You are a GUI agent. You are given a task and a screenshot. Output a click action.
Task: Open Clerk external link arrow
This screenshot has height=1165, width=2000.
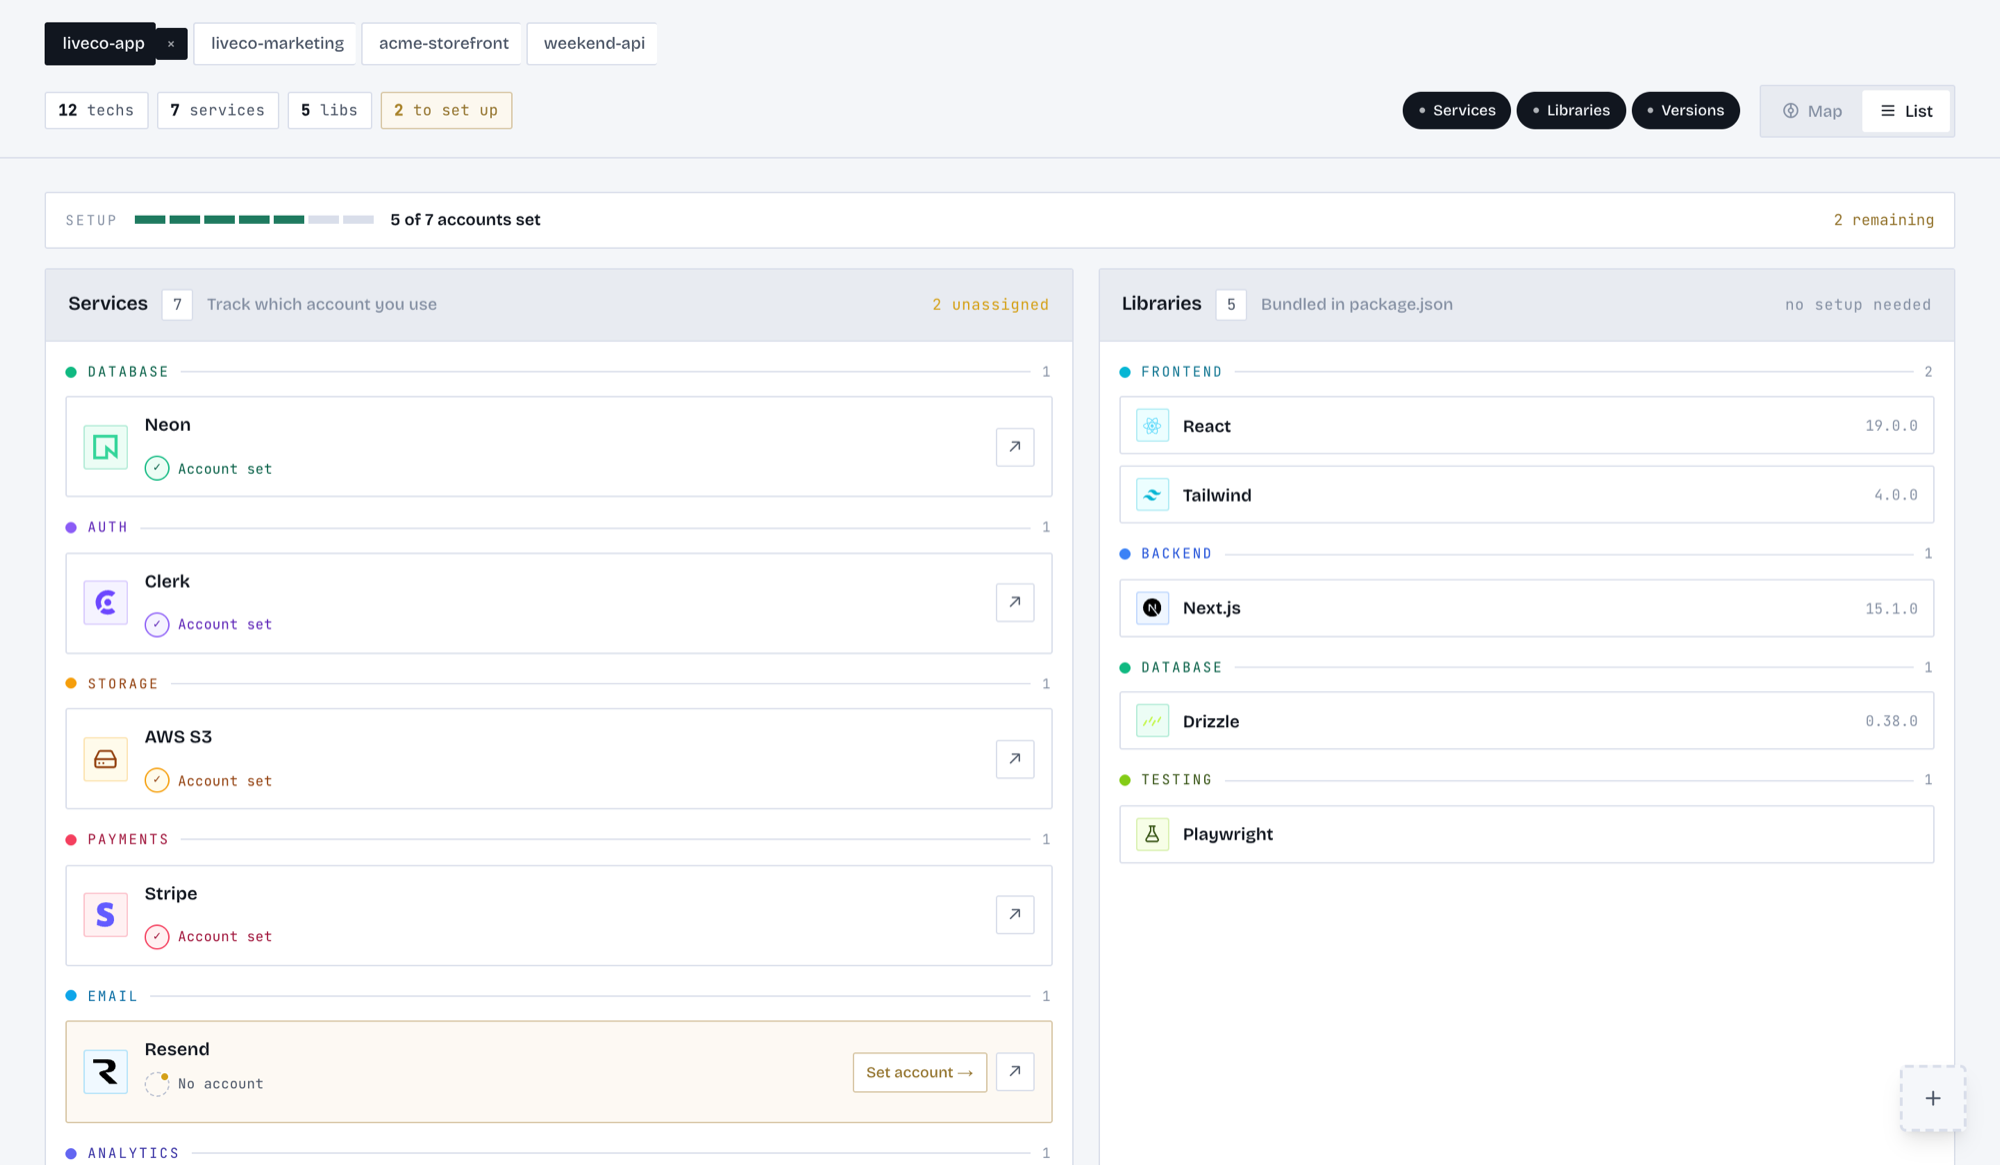coord(1014,602)
